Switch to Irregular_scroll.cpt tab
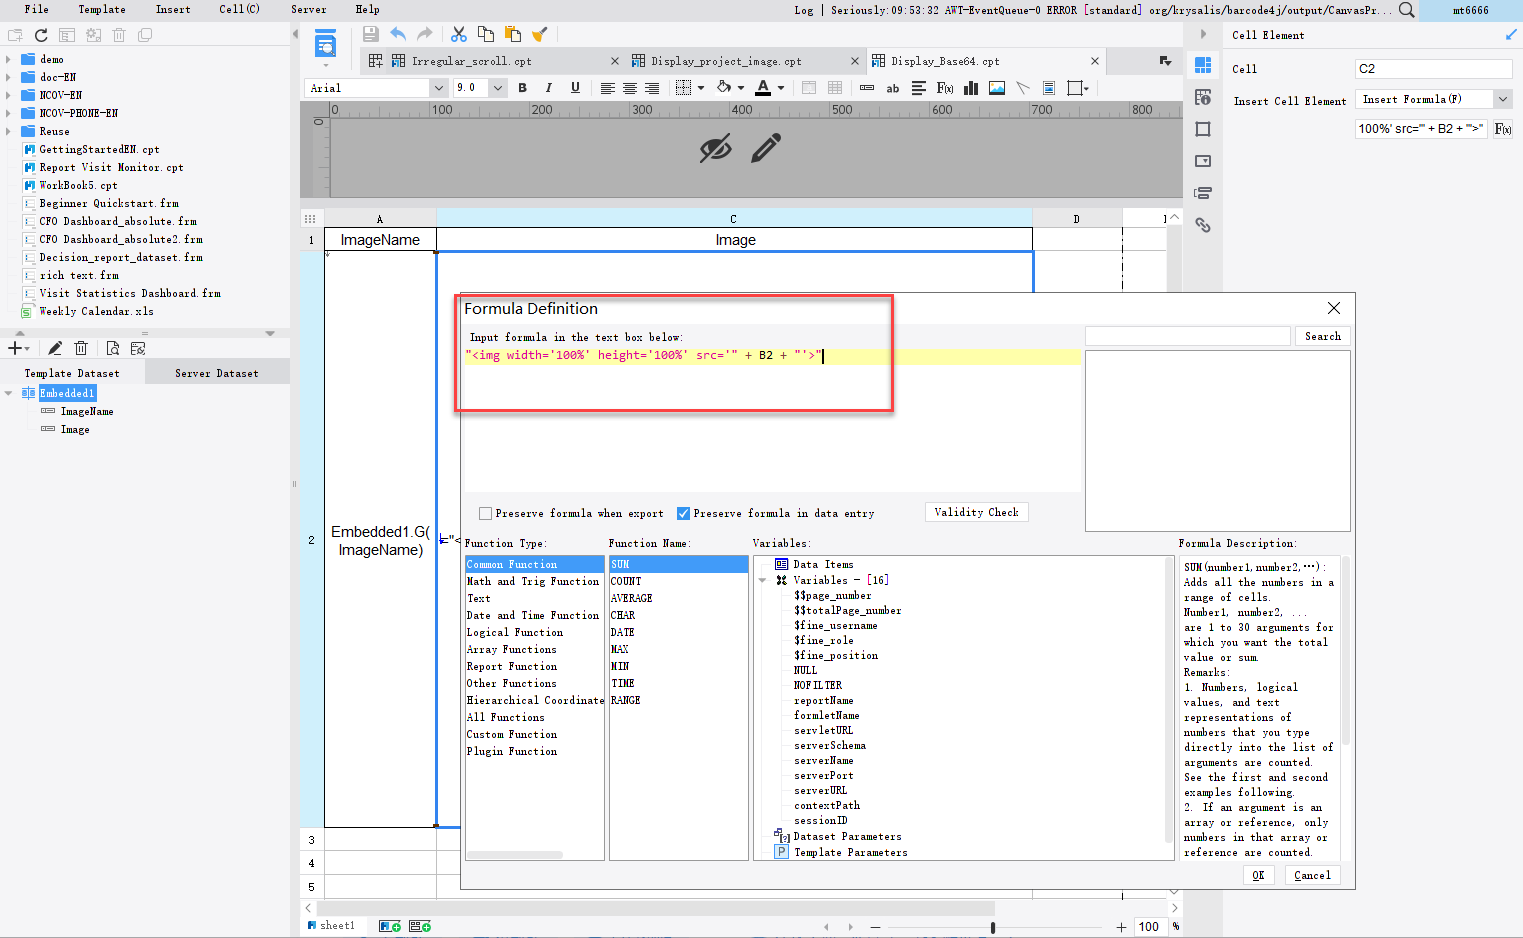Image resolution: width=1523 pixels, height=938 pixels. click(472, 61)
